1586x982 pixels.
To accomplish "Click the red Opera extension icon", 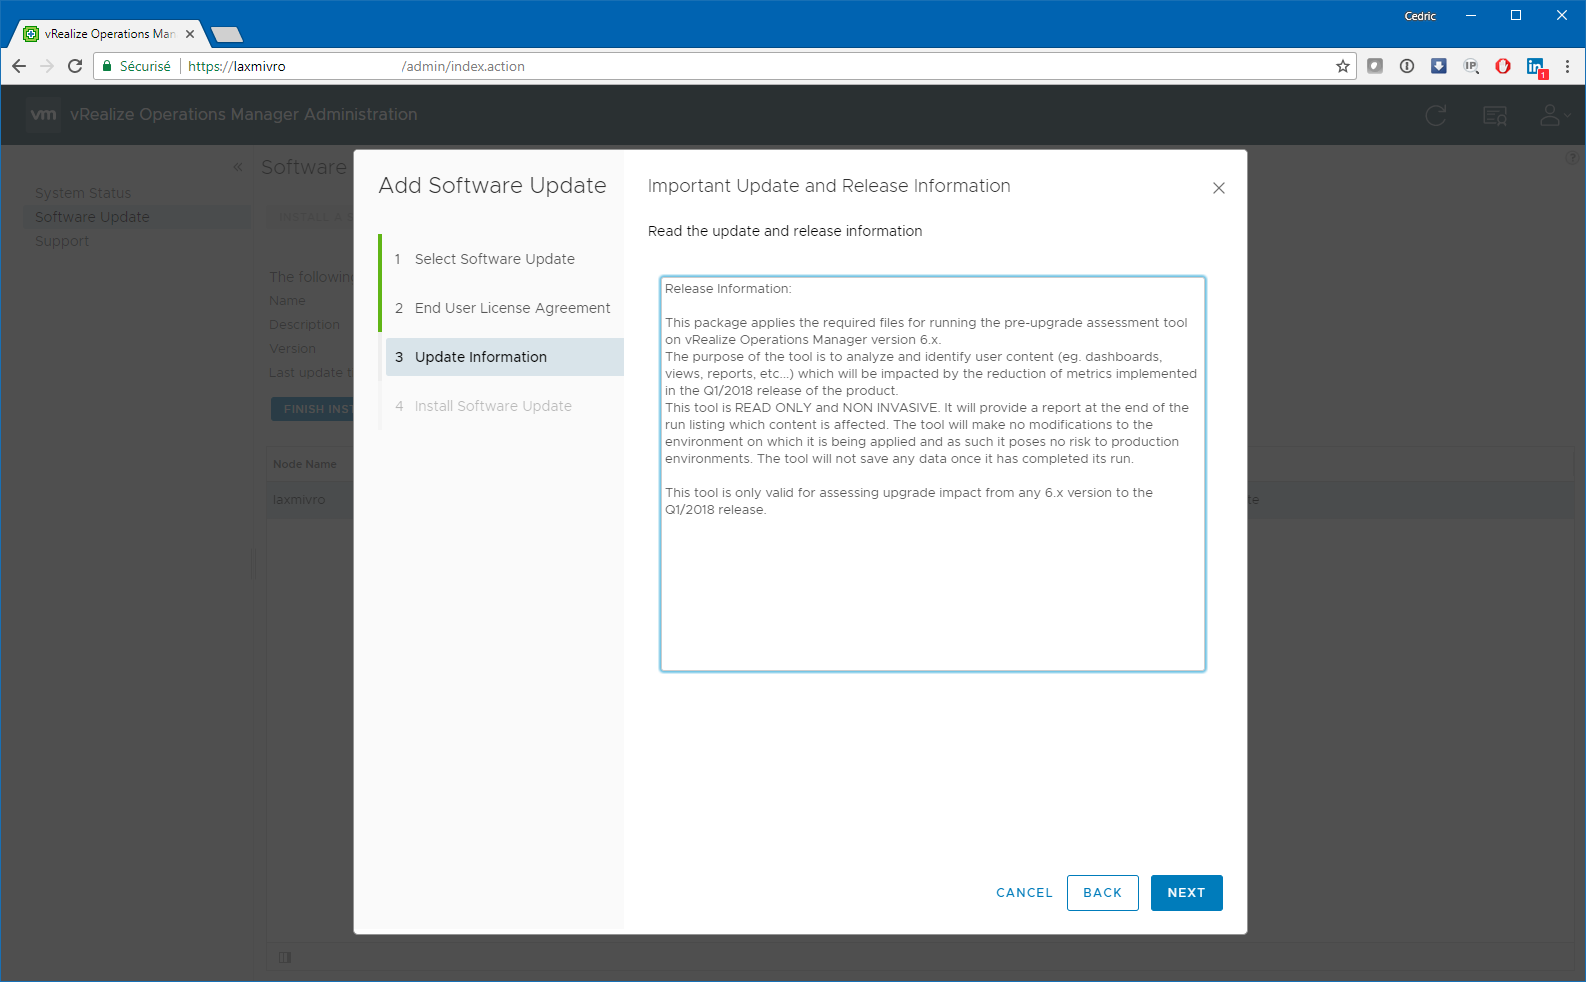I will click(1502, 66).
